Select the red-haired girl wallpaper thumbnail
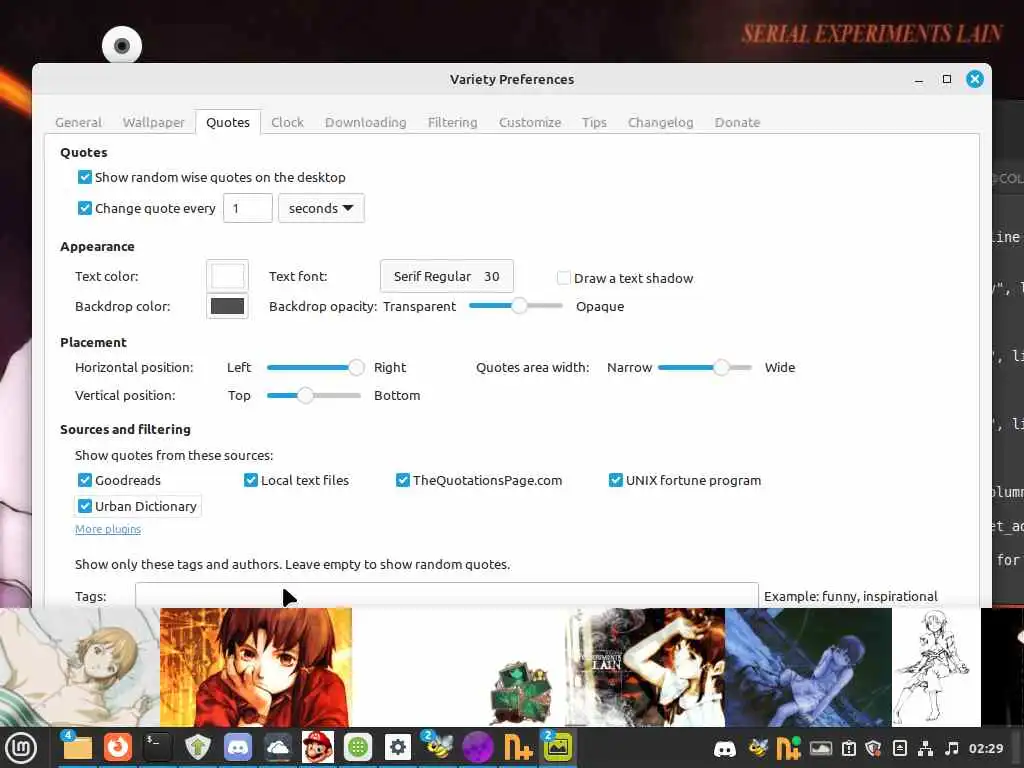The image size is (1024, 768). point(255,667)
